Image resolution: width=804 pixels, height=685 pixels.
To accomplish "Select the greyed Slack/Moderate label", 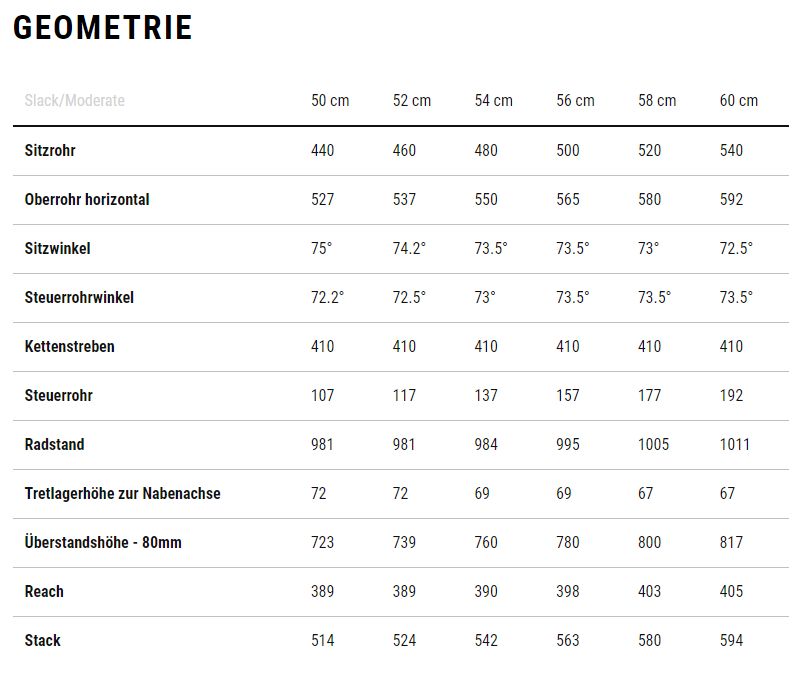I will tap(75, 100).
